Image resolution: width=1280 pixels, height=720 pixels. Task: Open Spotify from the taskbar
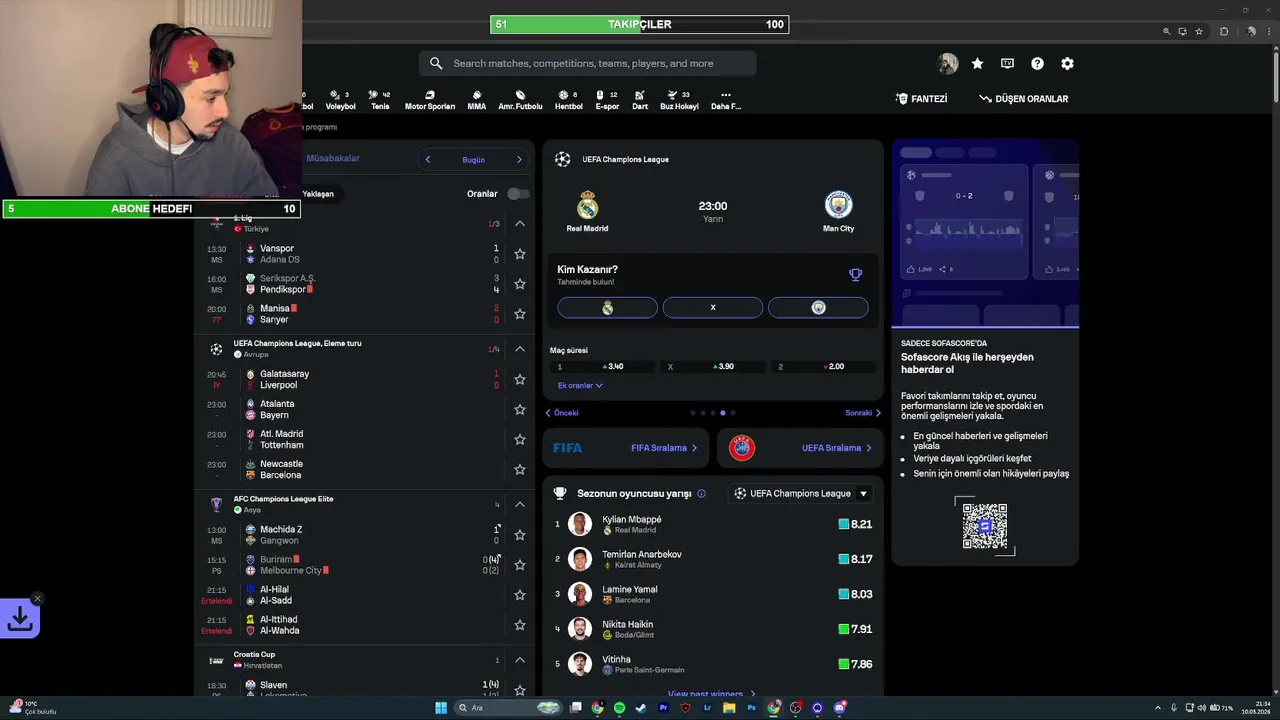[619, 708]
